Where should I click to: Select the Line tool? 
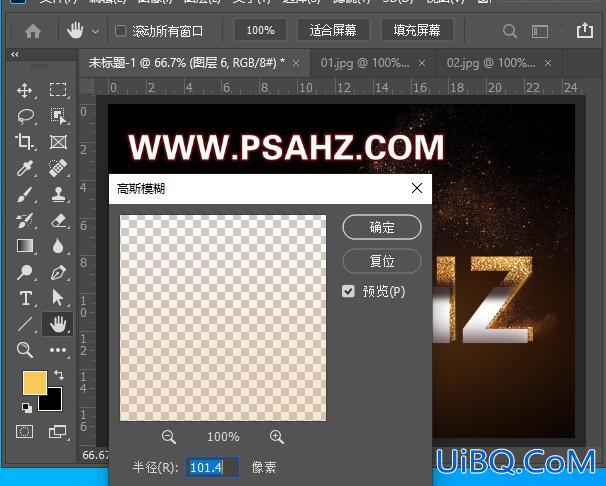(x=25, y=324)
